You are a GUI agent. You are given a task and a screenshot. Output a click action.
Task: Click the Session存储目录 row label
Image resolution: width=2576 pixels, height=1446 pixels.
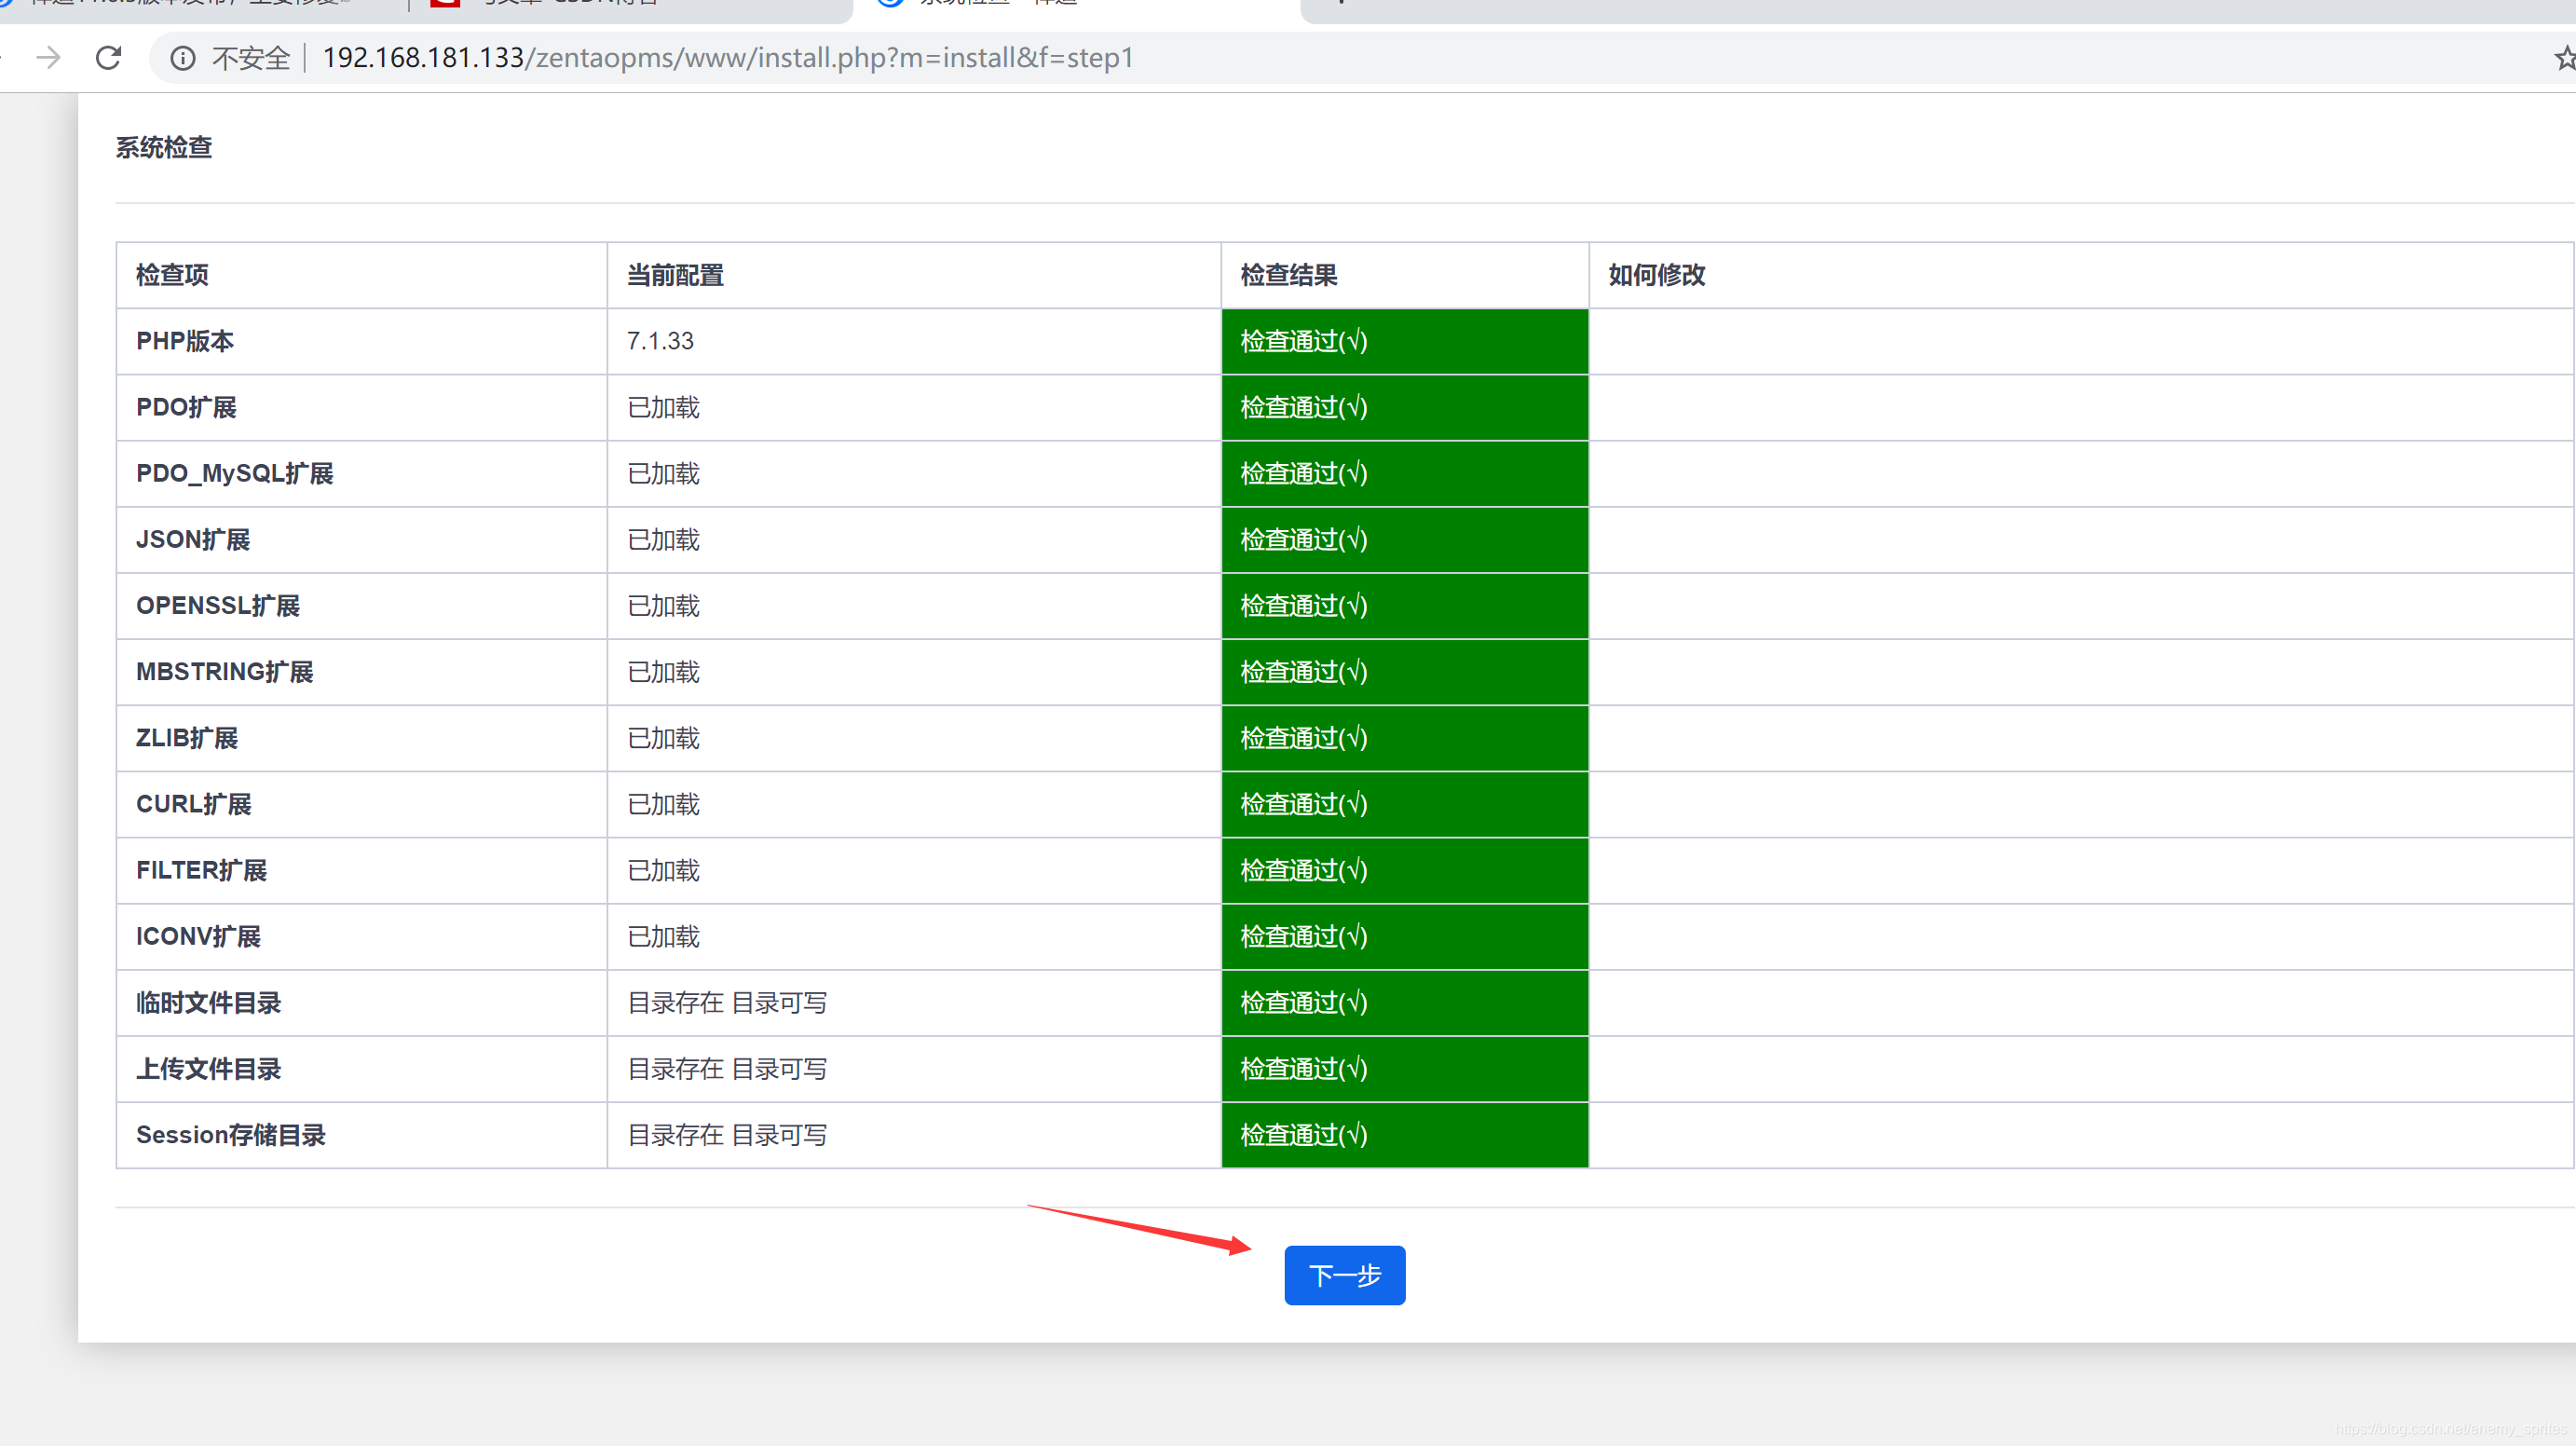tap(231, 1135)
